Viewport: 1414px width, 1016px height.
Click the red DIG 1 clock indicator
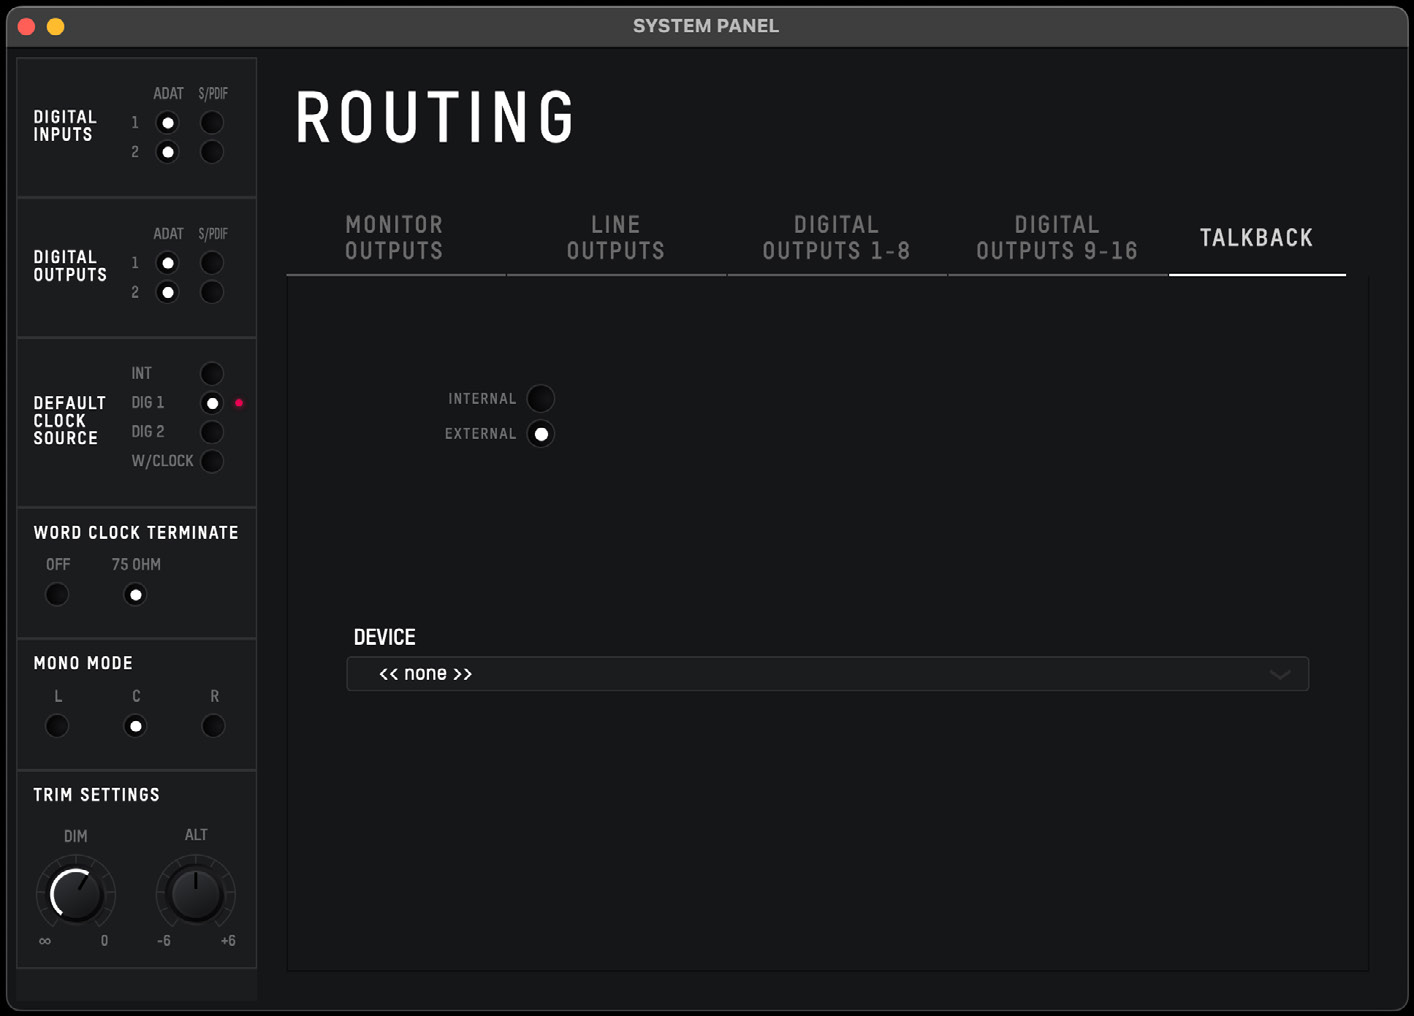pos(239,403)
